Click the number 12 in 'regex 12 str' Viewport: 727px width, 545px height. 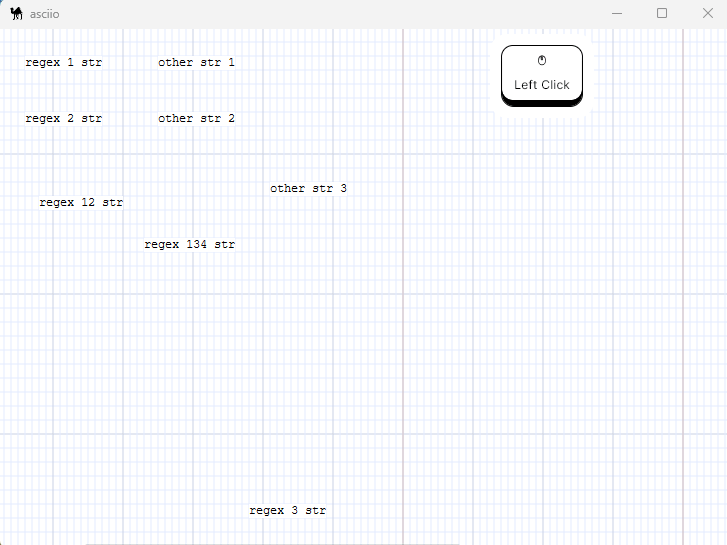tap(88, 203)
